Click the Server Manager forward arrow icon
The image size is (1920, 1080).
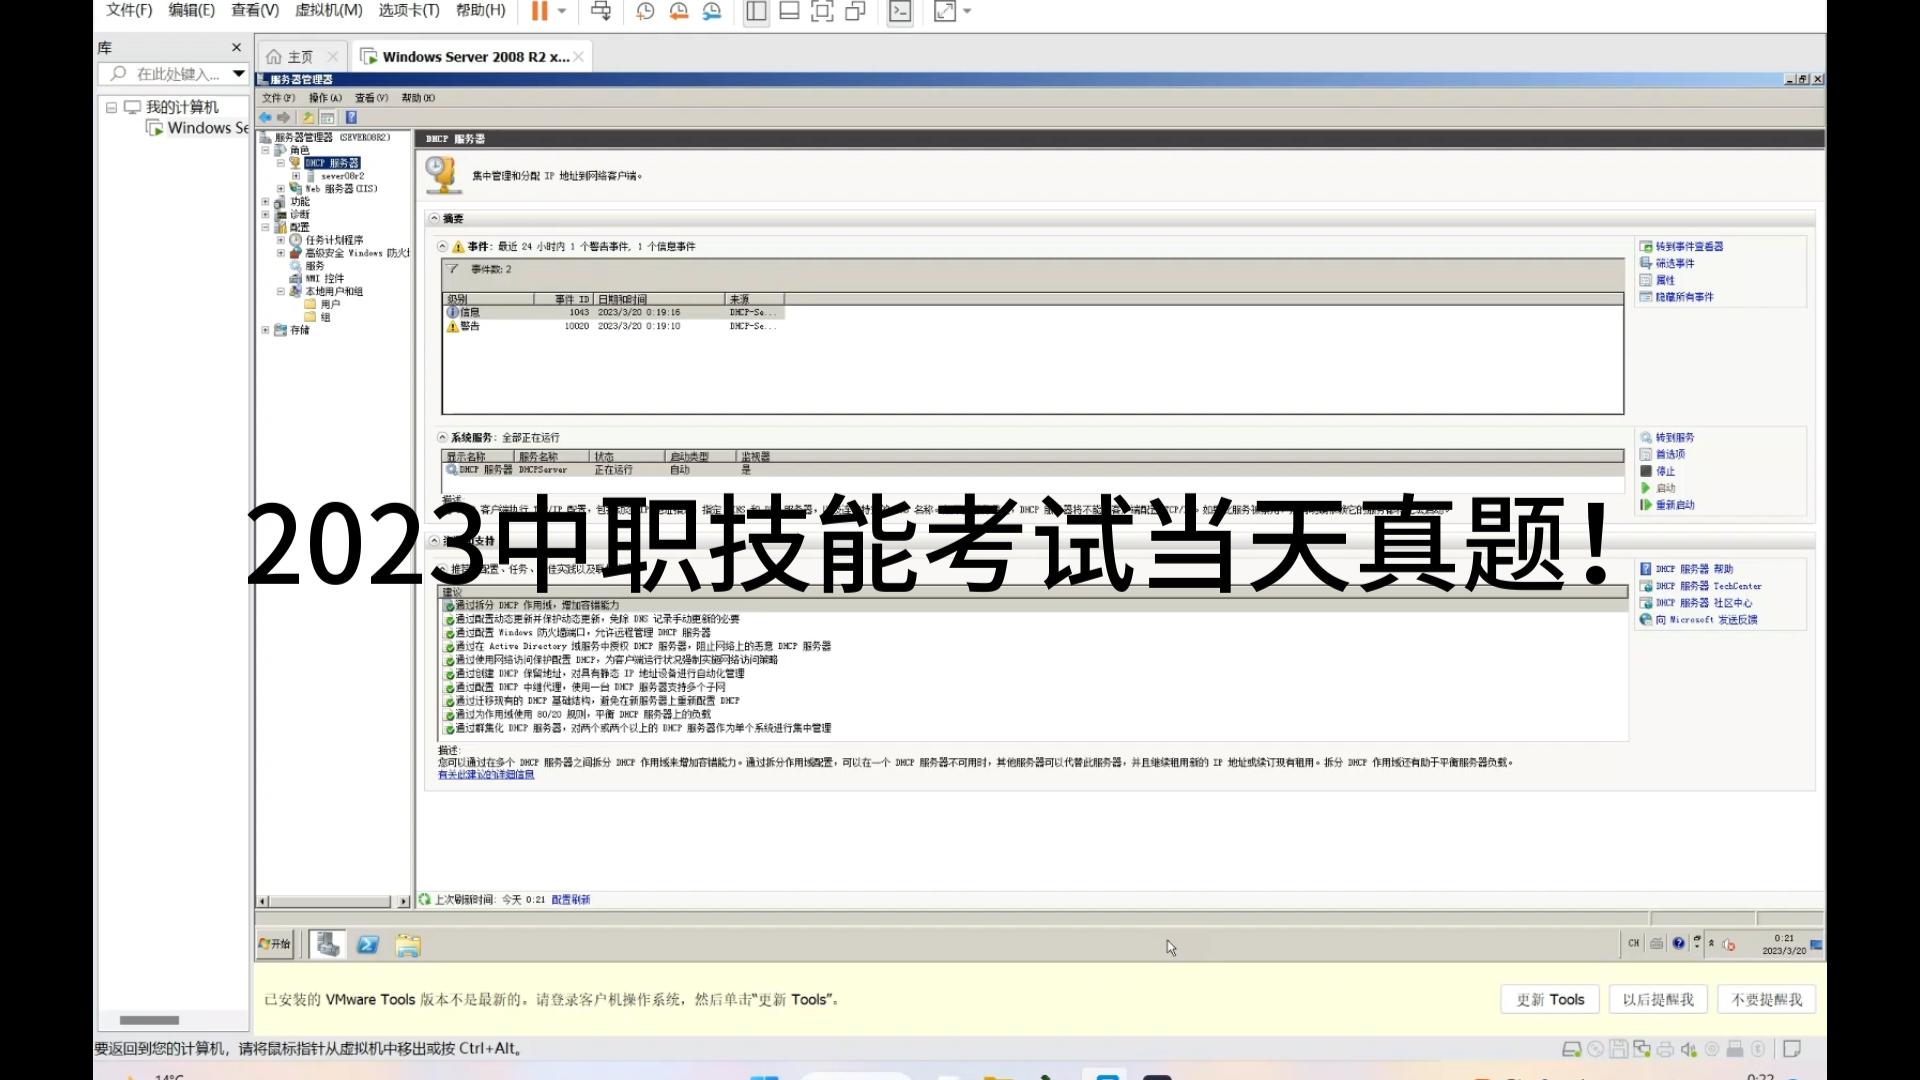tap(284, 117)
